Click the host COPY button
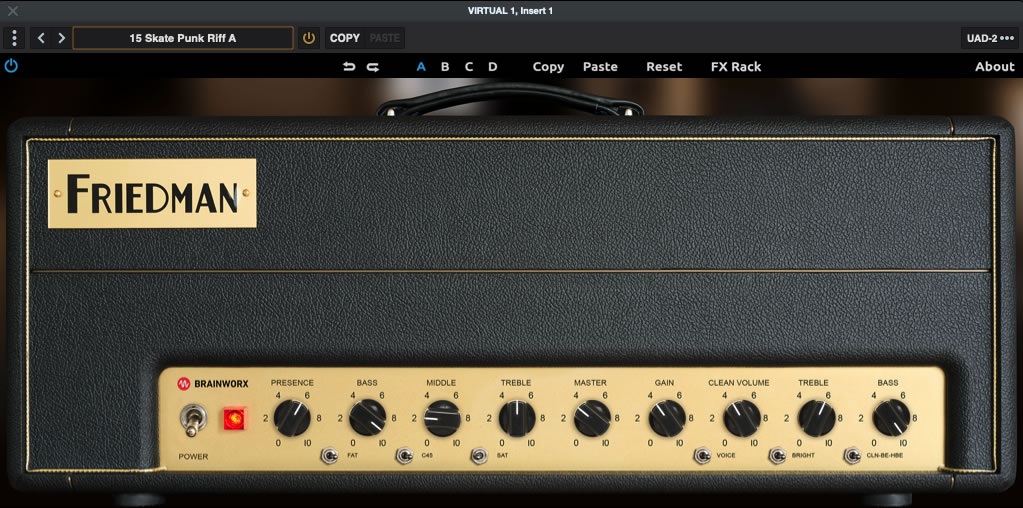1023x508 pixels. coord(344,38)
